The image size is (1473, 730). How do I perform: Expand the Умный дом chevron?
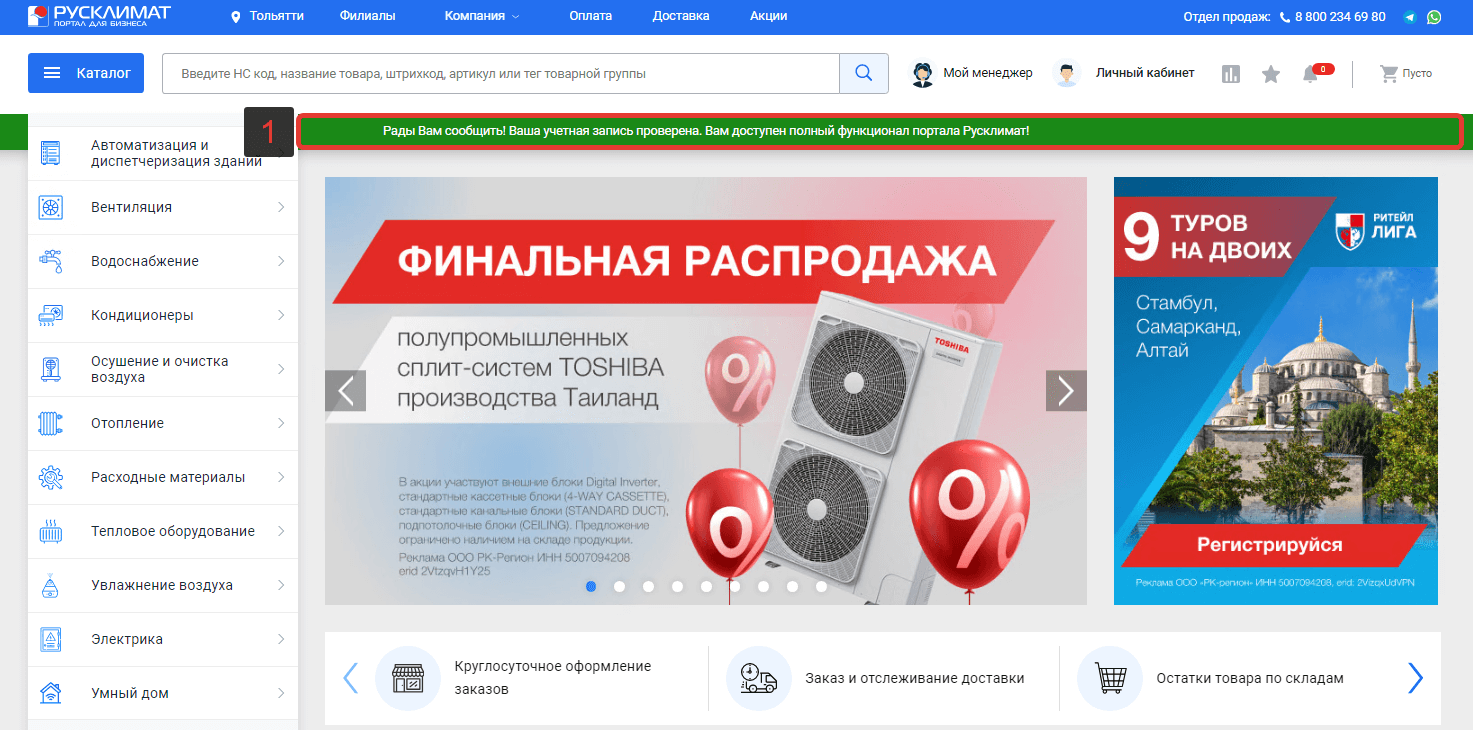pos(281,693)
